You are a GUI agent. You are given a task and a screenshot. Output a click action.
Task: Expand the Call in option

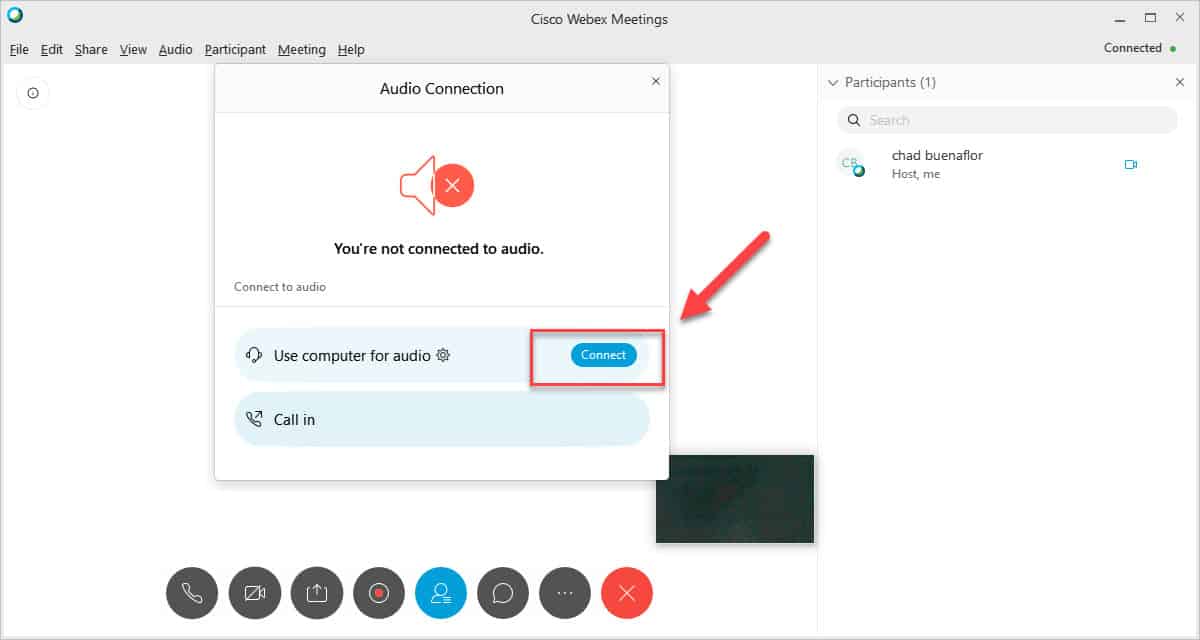click(442, 419)
